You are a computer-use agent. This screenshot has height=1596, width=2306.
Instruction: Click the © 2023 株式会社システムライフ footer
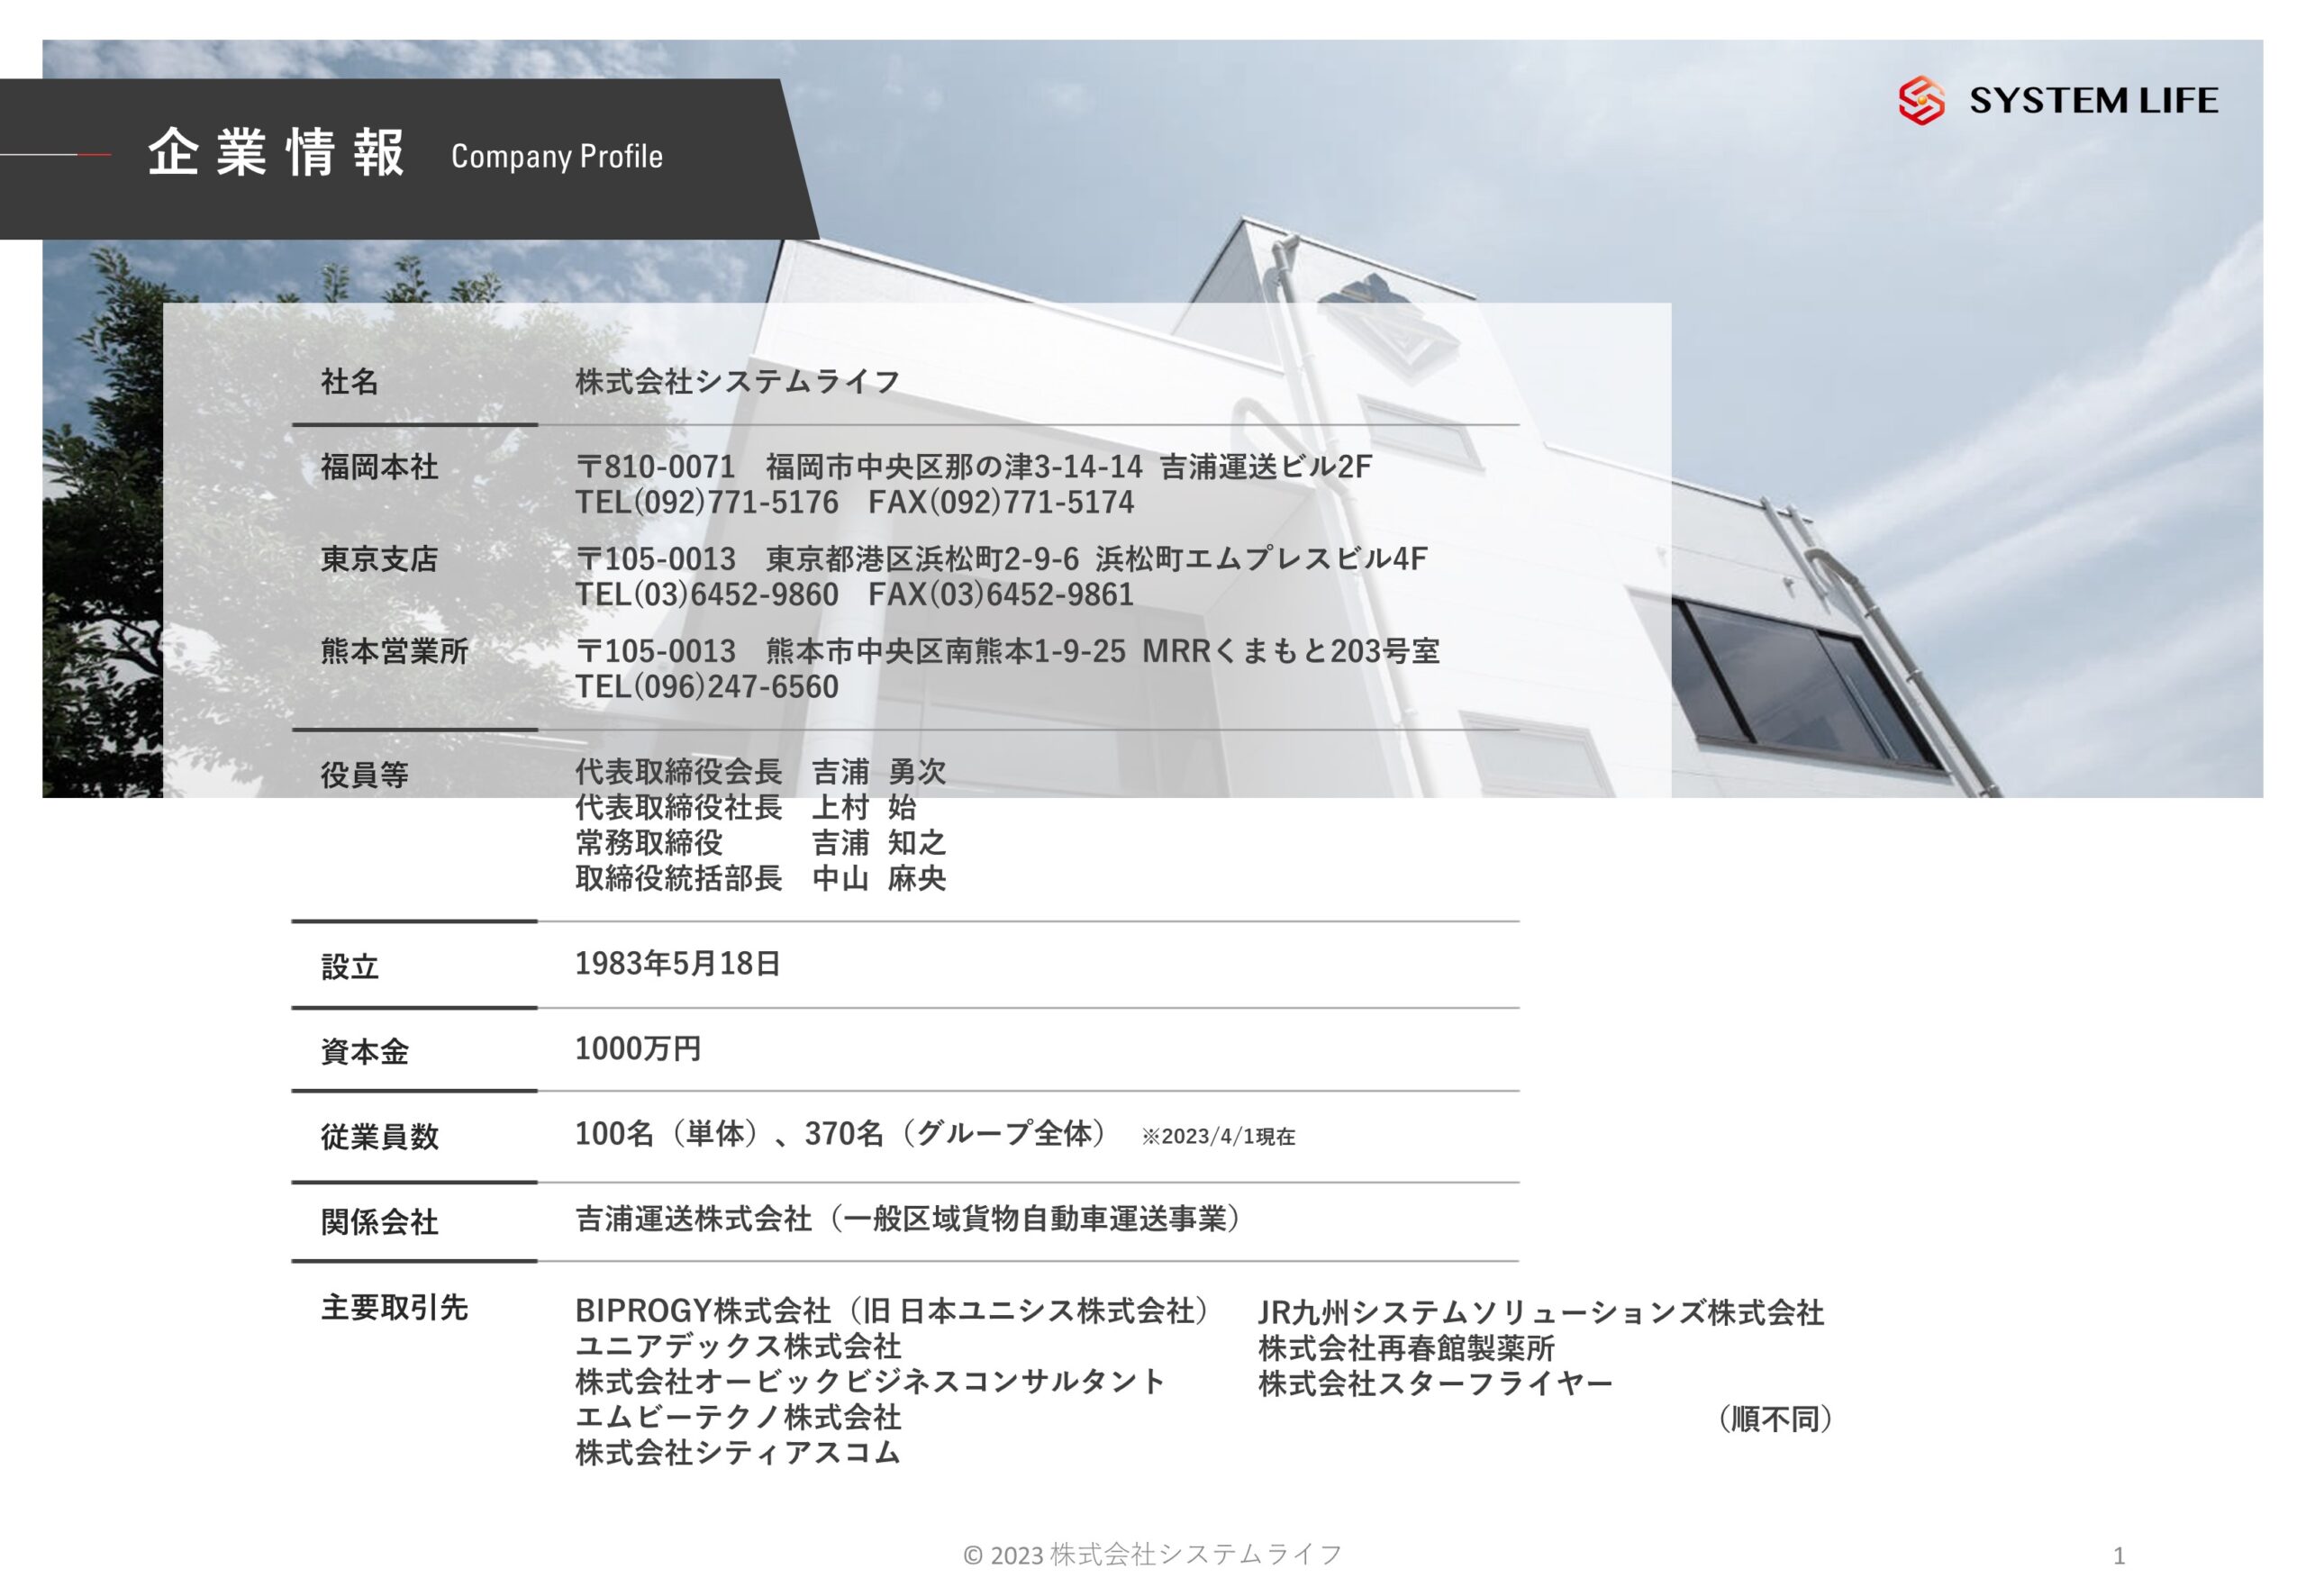point(1152,1554)
